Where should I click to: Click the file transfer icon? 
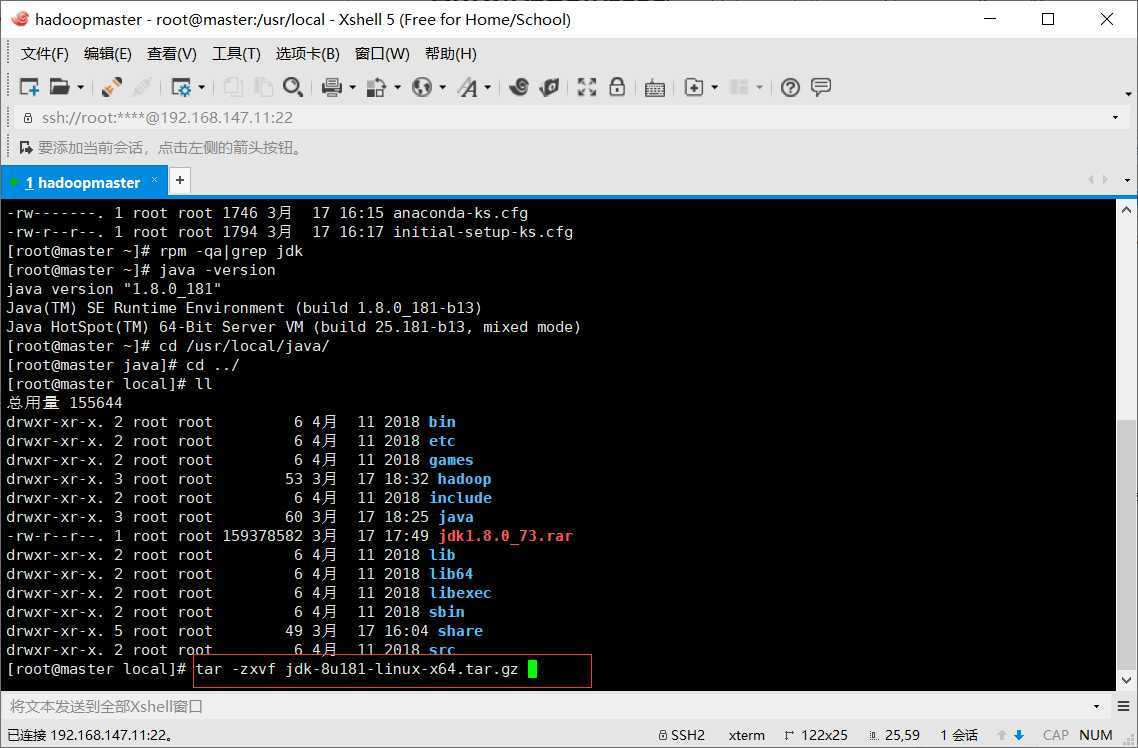pos(376,87)
